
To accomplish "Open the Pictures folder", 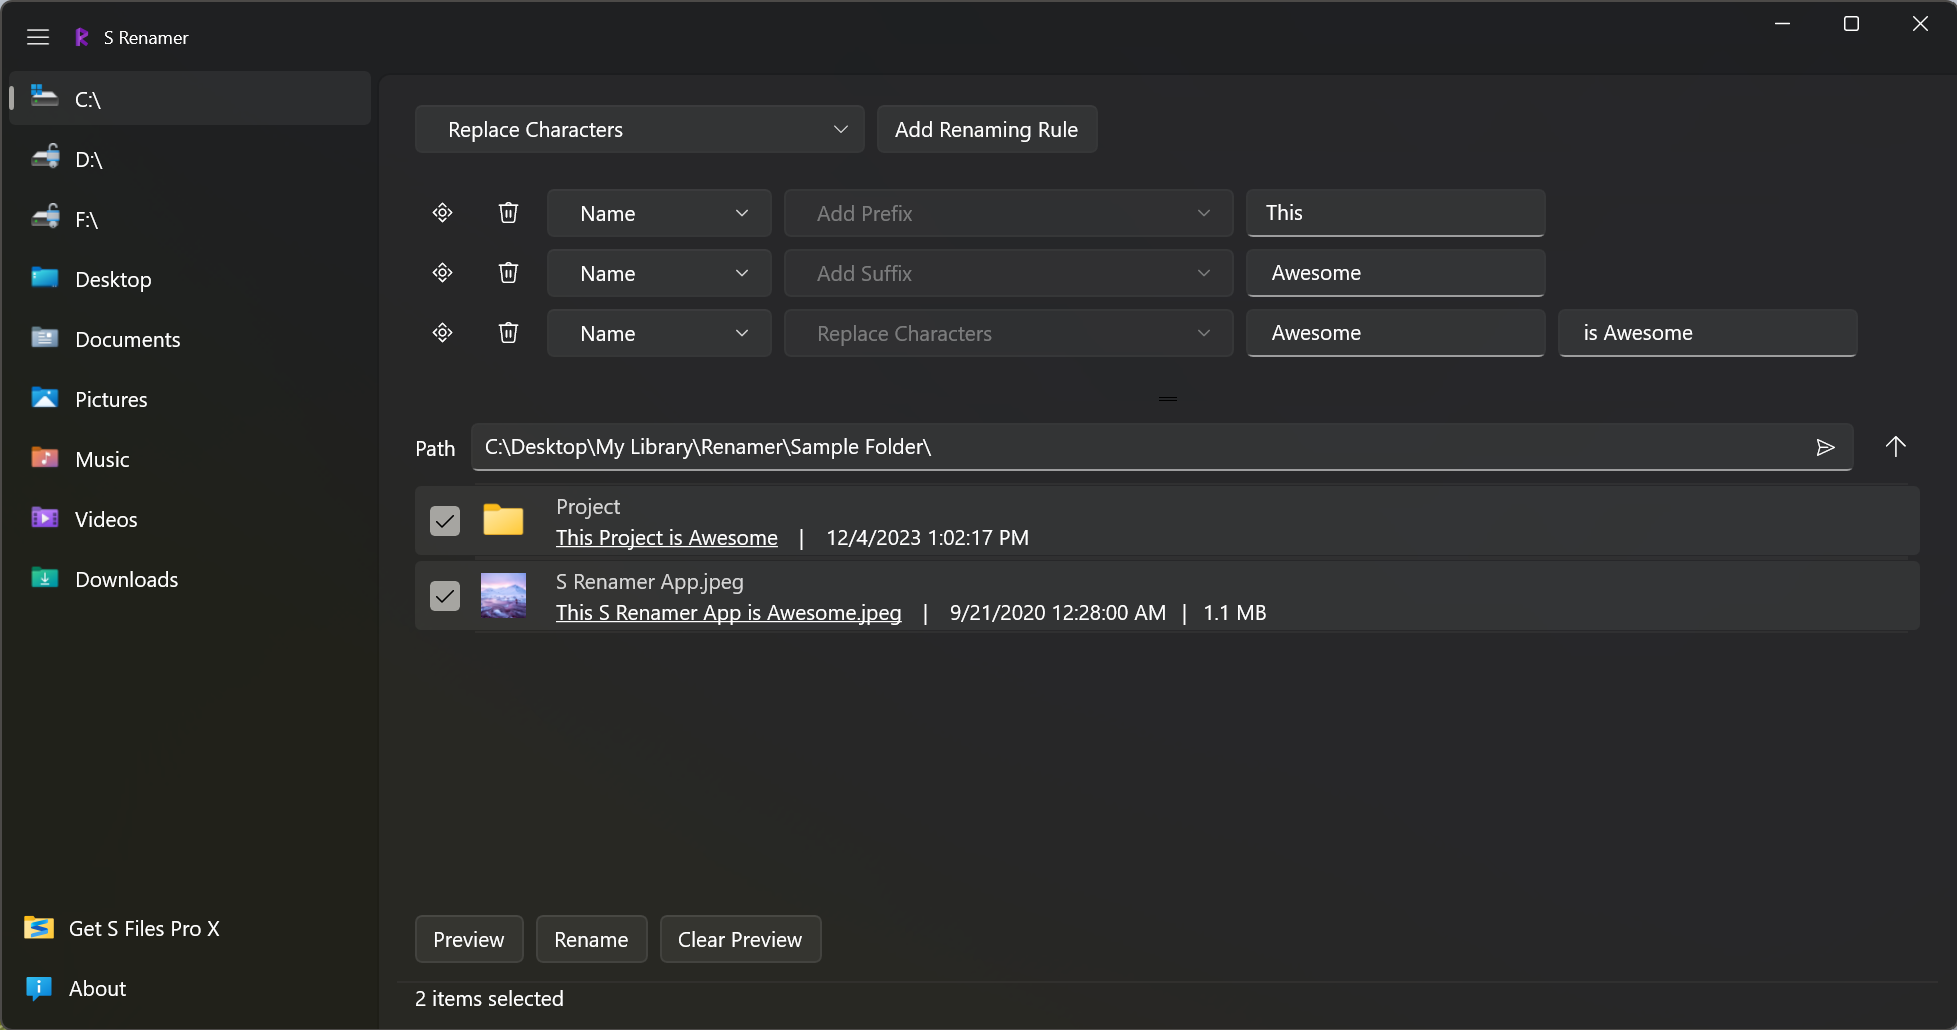I will 190,398.
